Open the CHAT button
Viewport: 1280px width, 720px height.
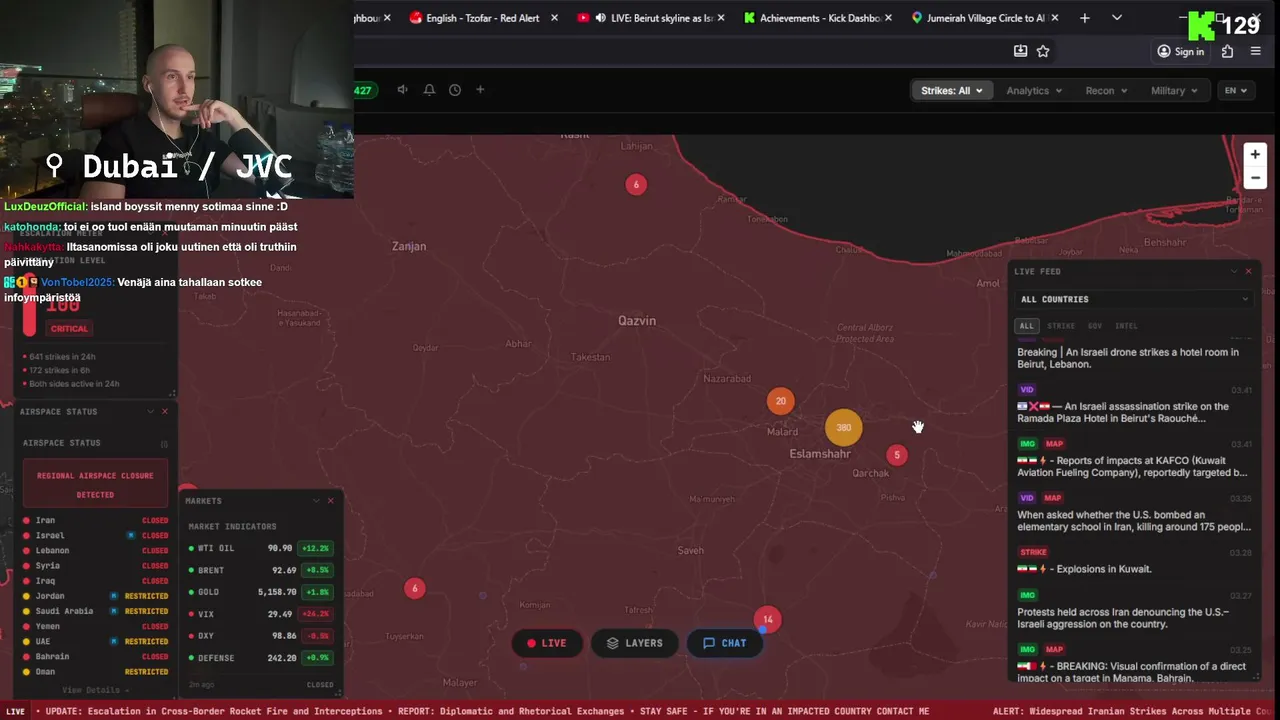[725, 643]
